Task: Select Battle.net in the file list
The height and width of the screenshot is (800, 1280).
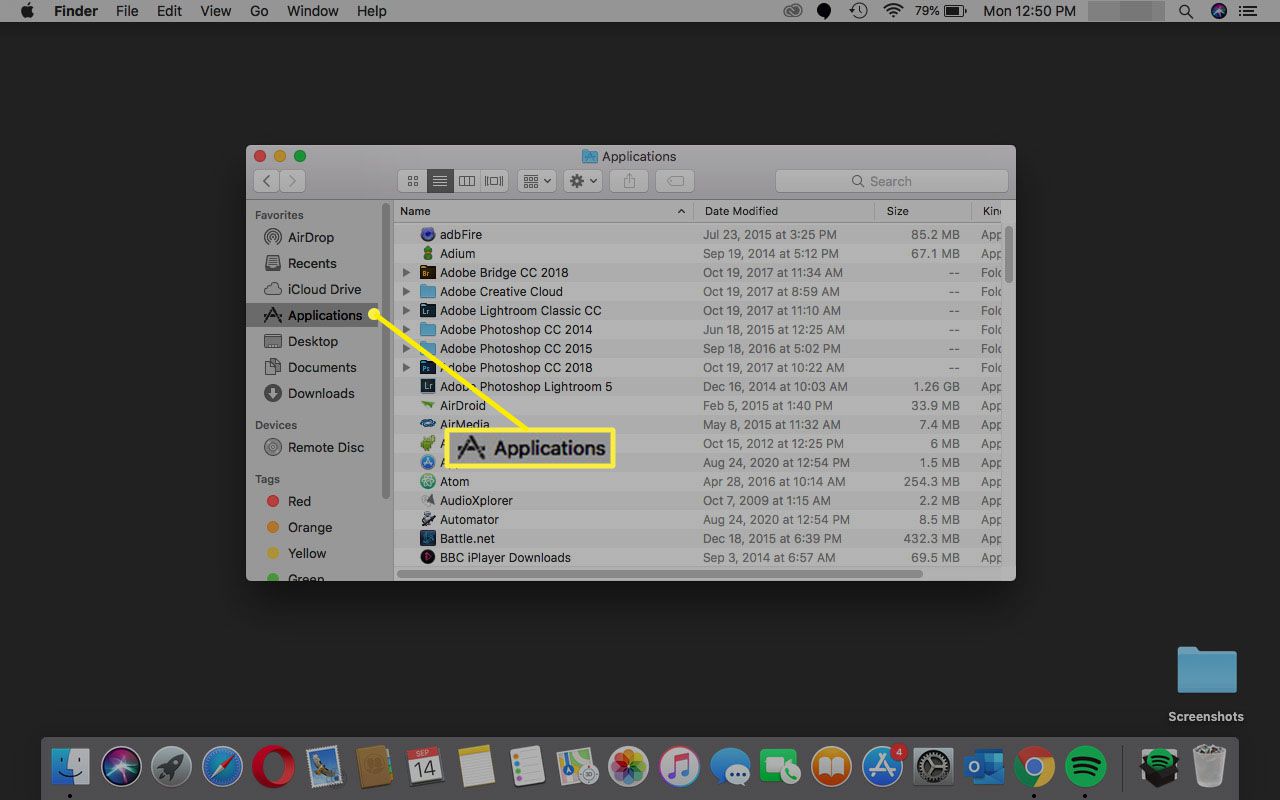Action: [x=698, y=538]
